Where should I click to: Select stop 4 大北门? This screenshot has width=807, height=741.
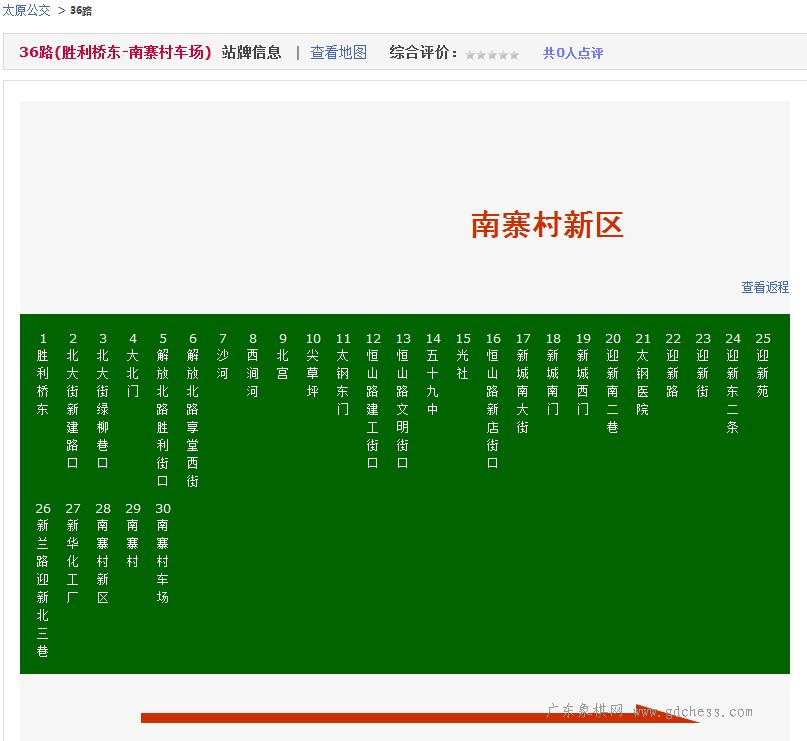133,365
